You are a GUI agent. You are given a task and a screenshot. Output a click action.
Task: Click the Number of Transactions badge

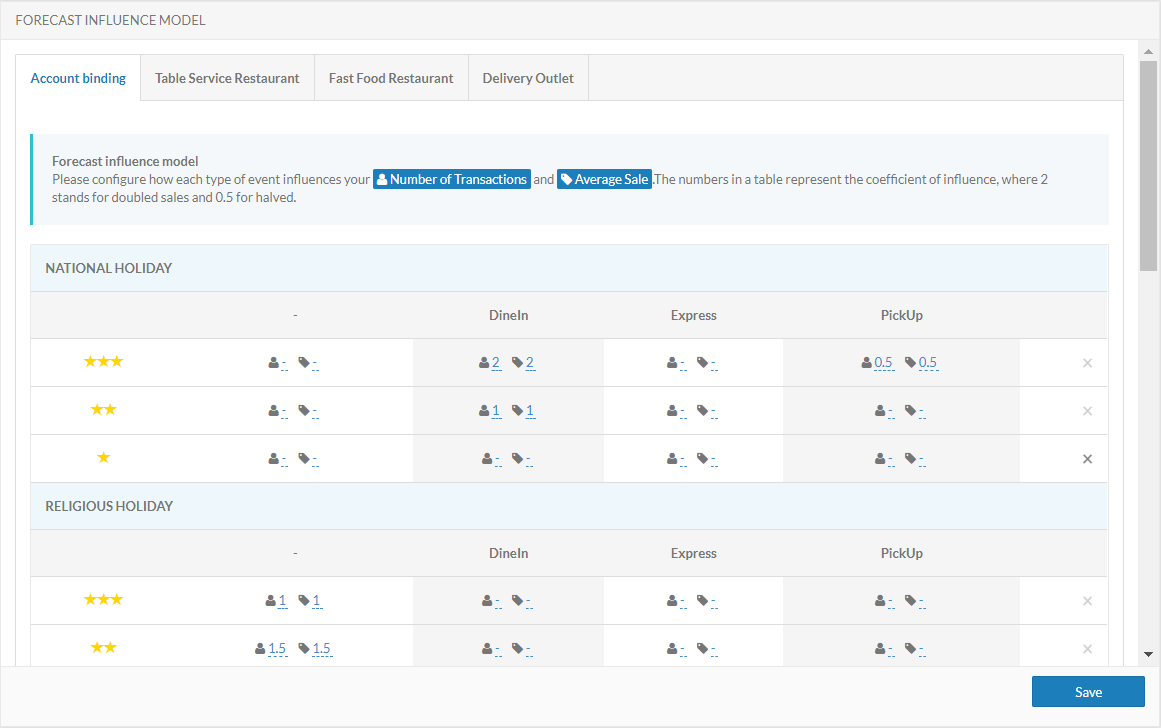point(452,180)
